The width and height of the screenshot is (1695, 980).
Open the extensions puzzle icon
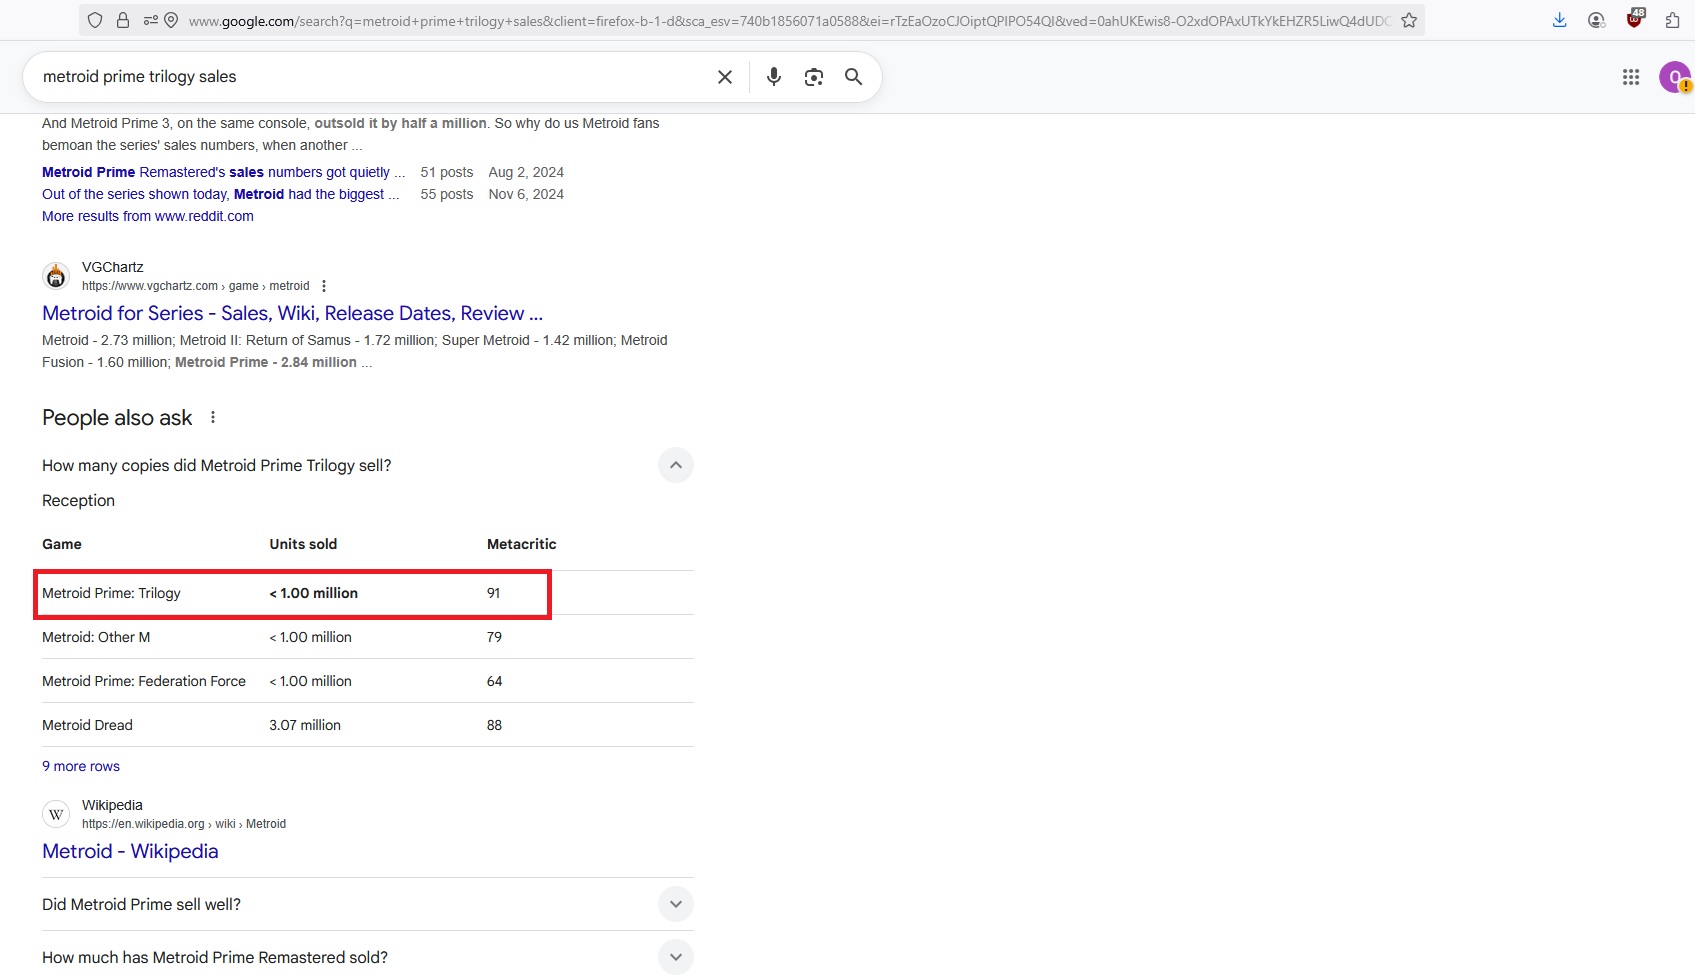[x=1673, y=20]
